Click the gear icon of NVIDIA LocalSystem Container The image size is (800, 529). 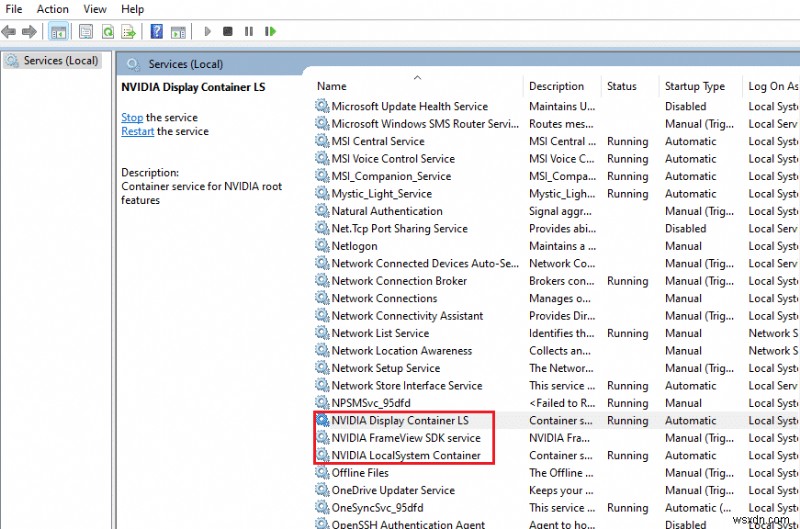(x=322, y=455)
